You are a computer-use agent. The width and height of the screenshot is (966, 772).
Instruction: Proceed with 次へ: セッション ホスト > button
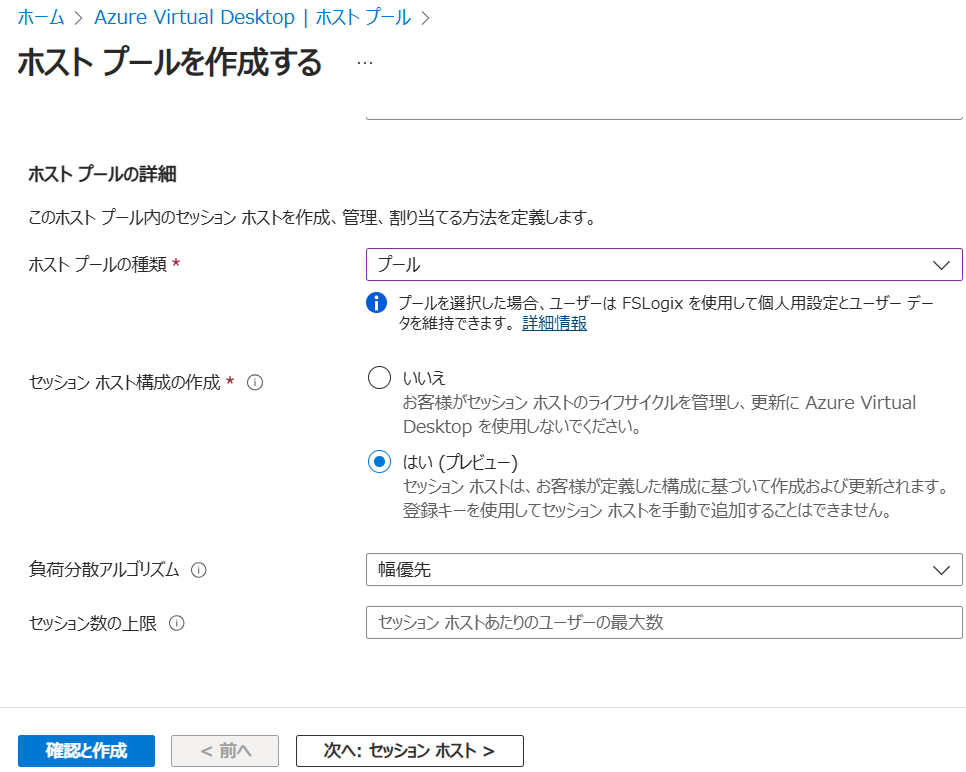tap(409, 750)
